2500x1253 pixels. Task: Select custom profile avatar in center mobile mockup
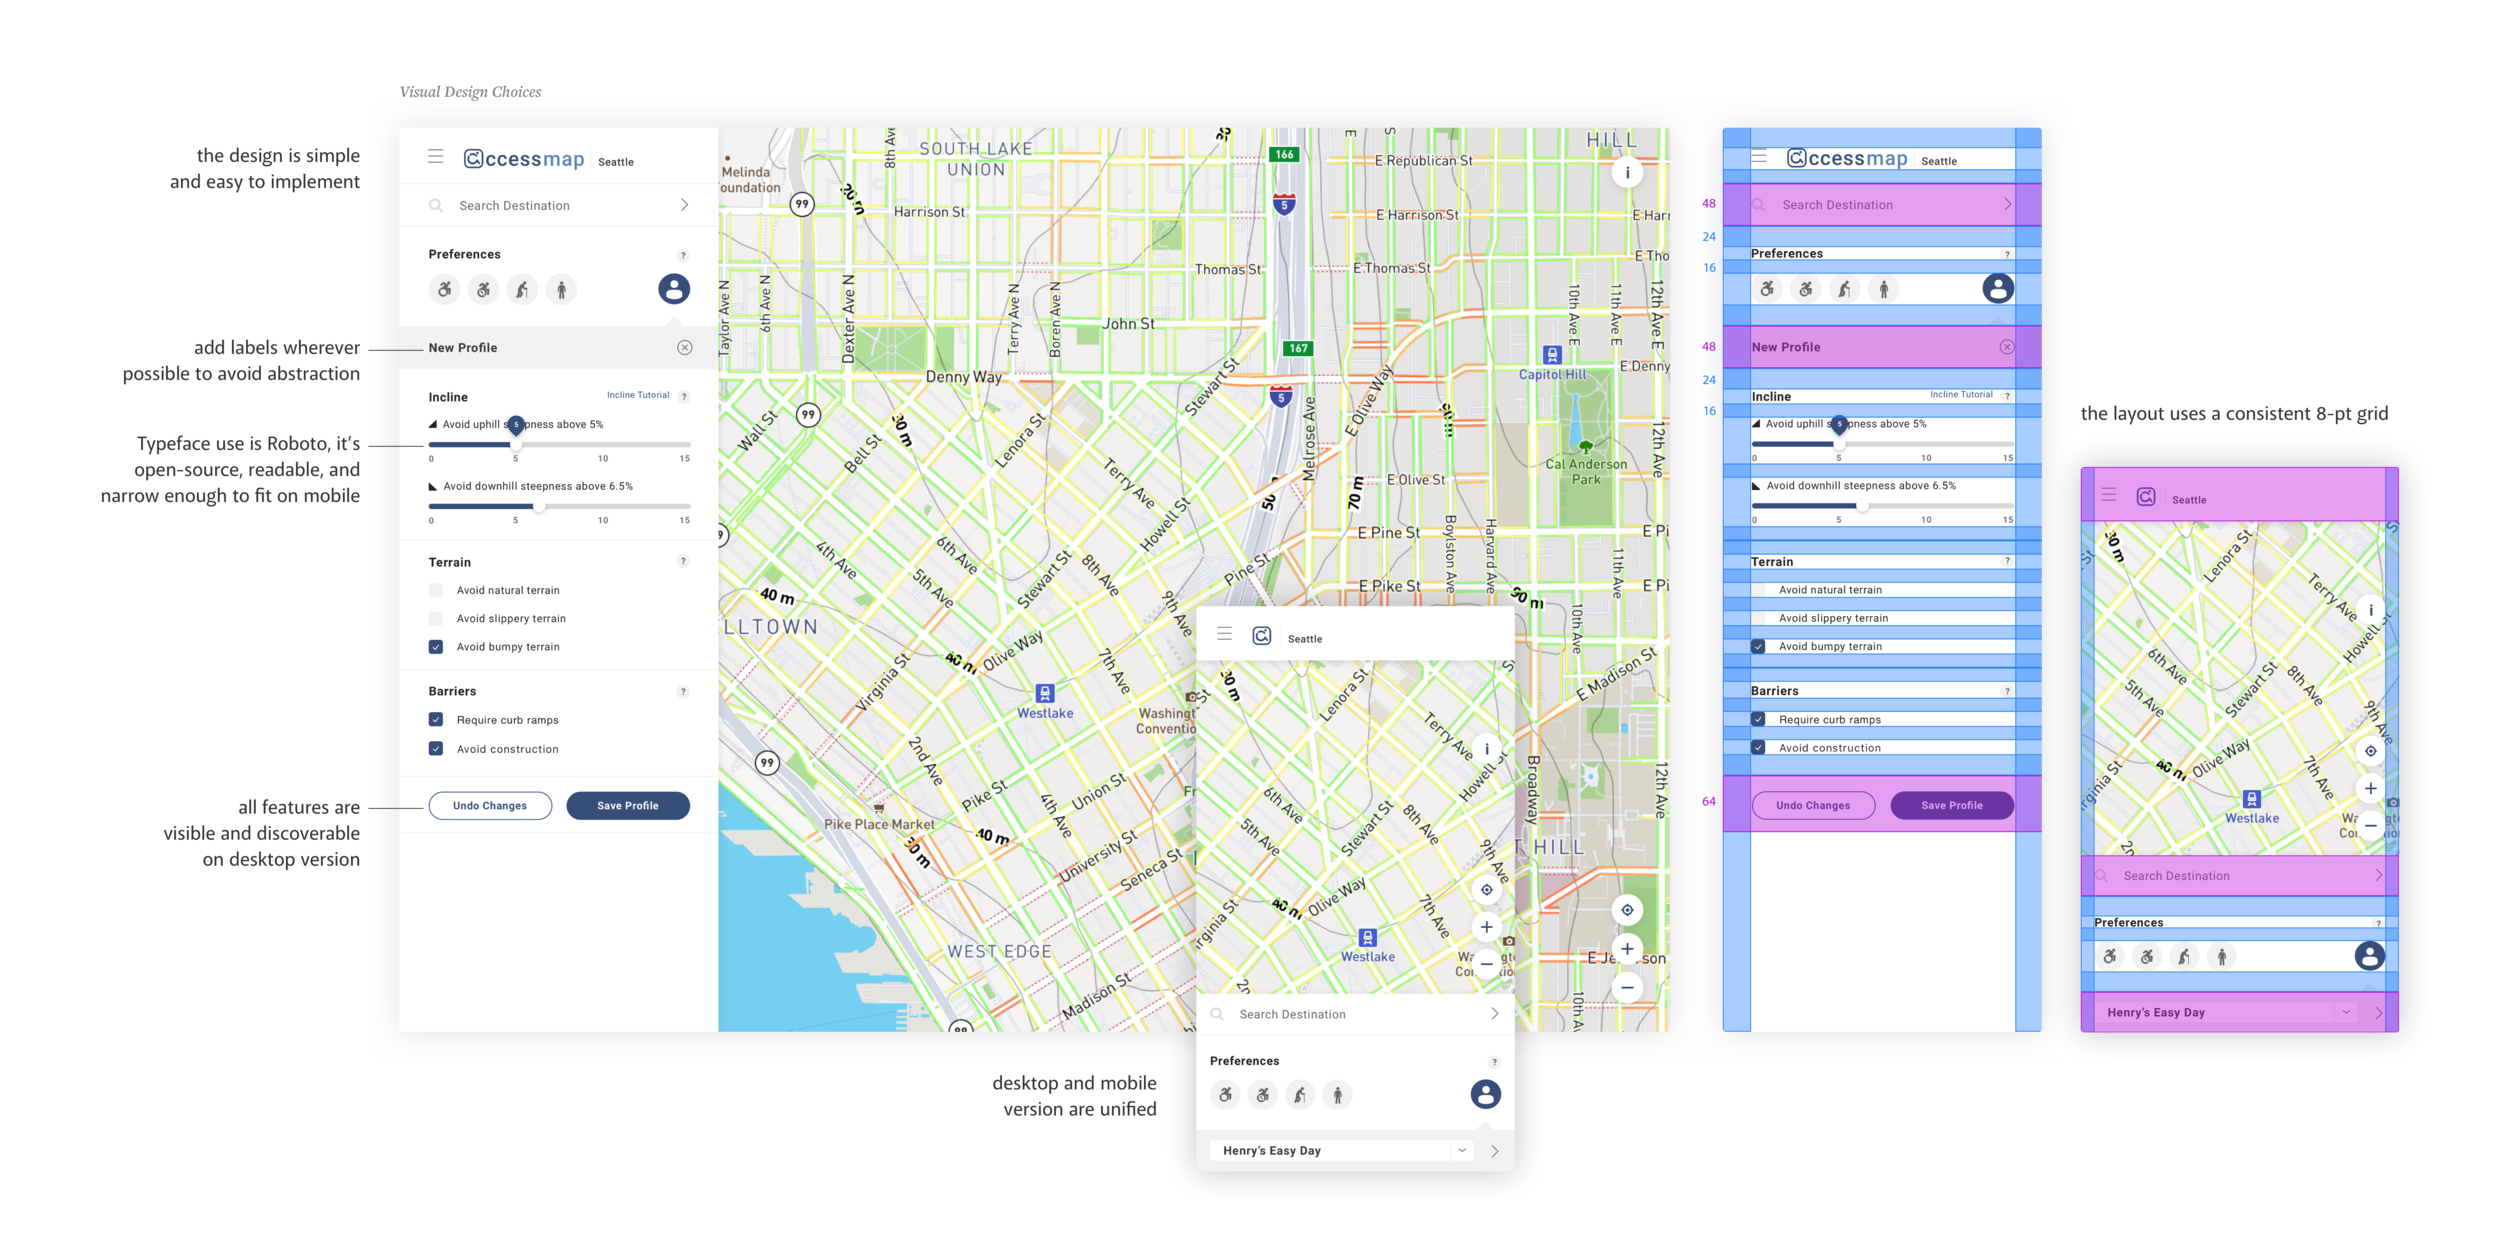[x=1486, y=1094]
